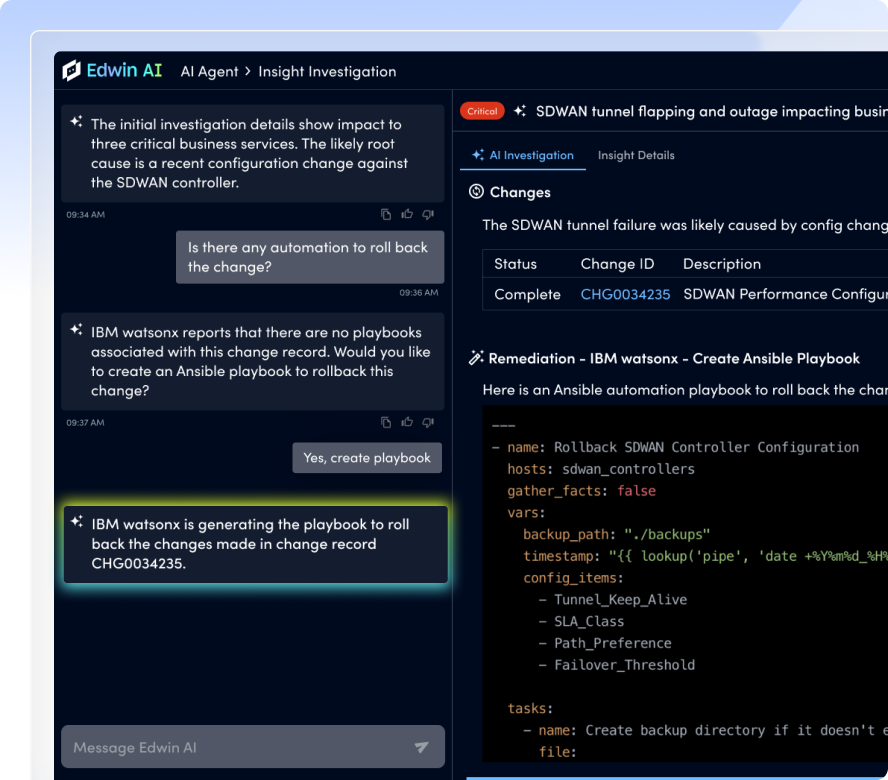Click the Remediation magic wand icon
The width and height of the screenshot is (888, 780).
(x=476, y=358)
